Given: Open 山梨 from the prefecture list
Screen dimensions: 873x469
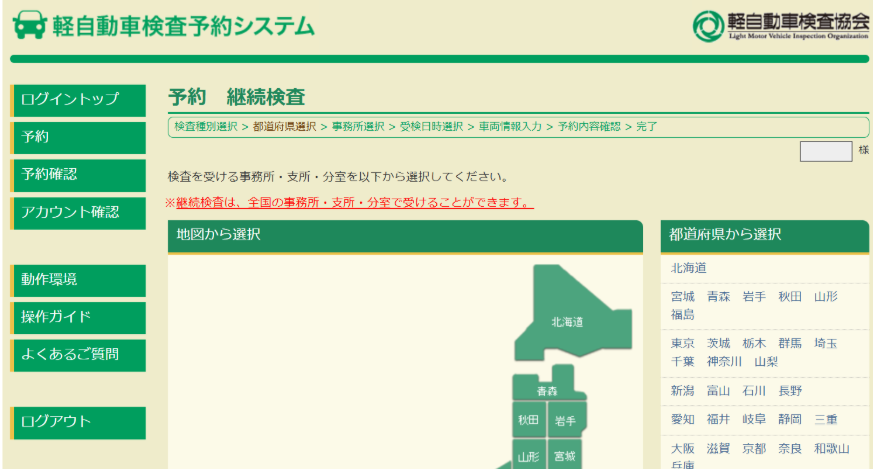Looking at the screenshot, I should click(766, 361).
